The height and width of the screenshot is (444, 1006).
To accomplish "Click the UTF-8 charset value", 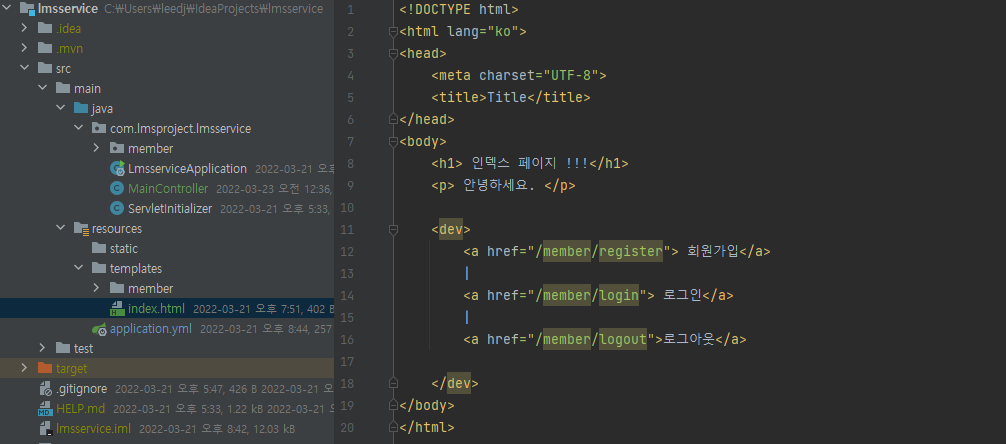I will click(571, 75).
